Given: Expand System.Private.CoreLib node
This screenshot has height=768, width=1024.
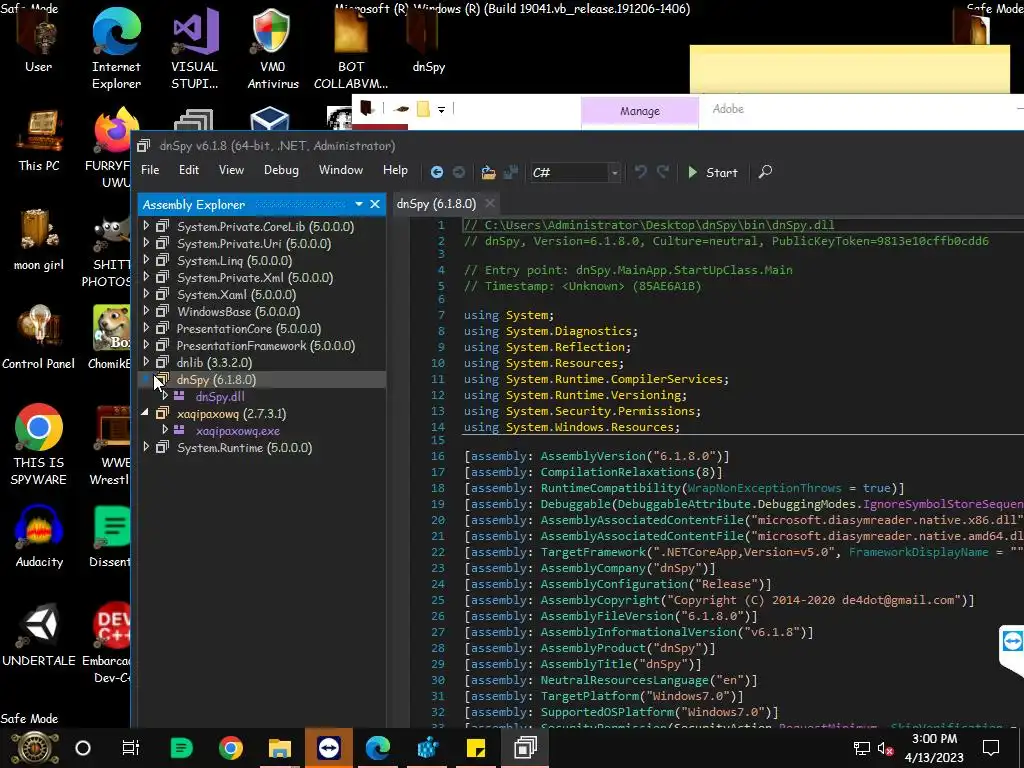Looking at the screenshot, I should click(146, 226).
